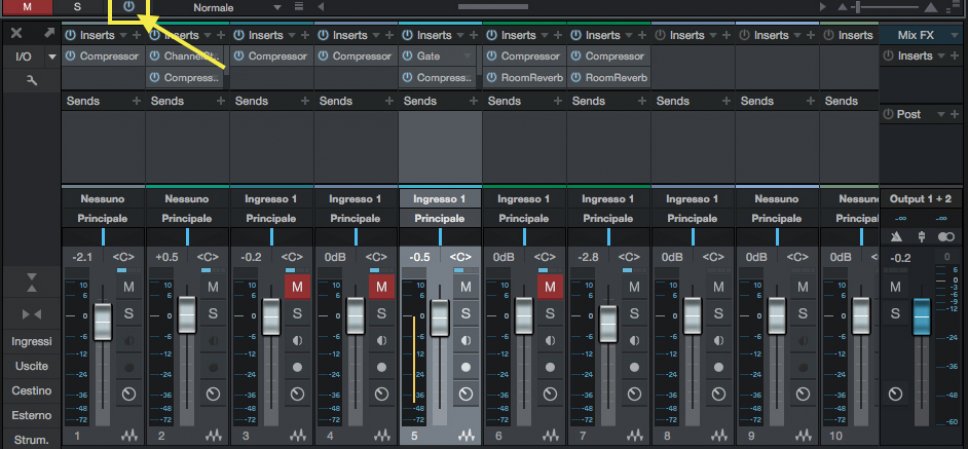
Task: Bypass the Gate on channel 5 with its power icon
Action: tap(407, 56)
